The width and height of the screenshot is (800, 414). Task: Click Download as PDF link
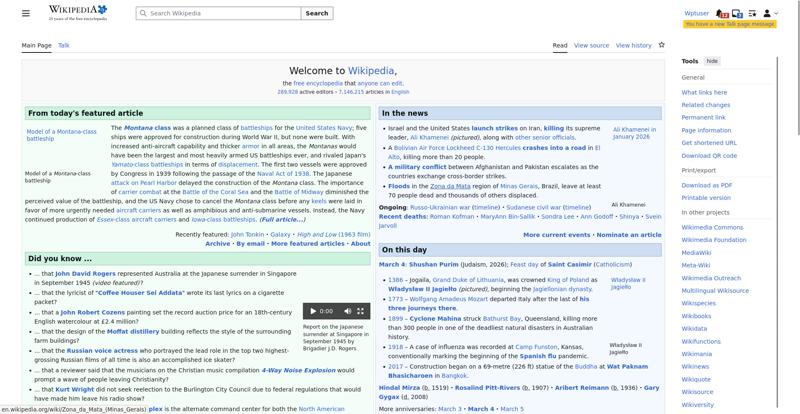(706, 185)
